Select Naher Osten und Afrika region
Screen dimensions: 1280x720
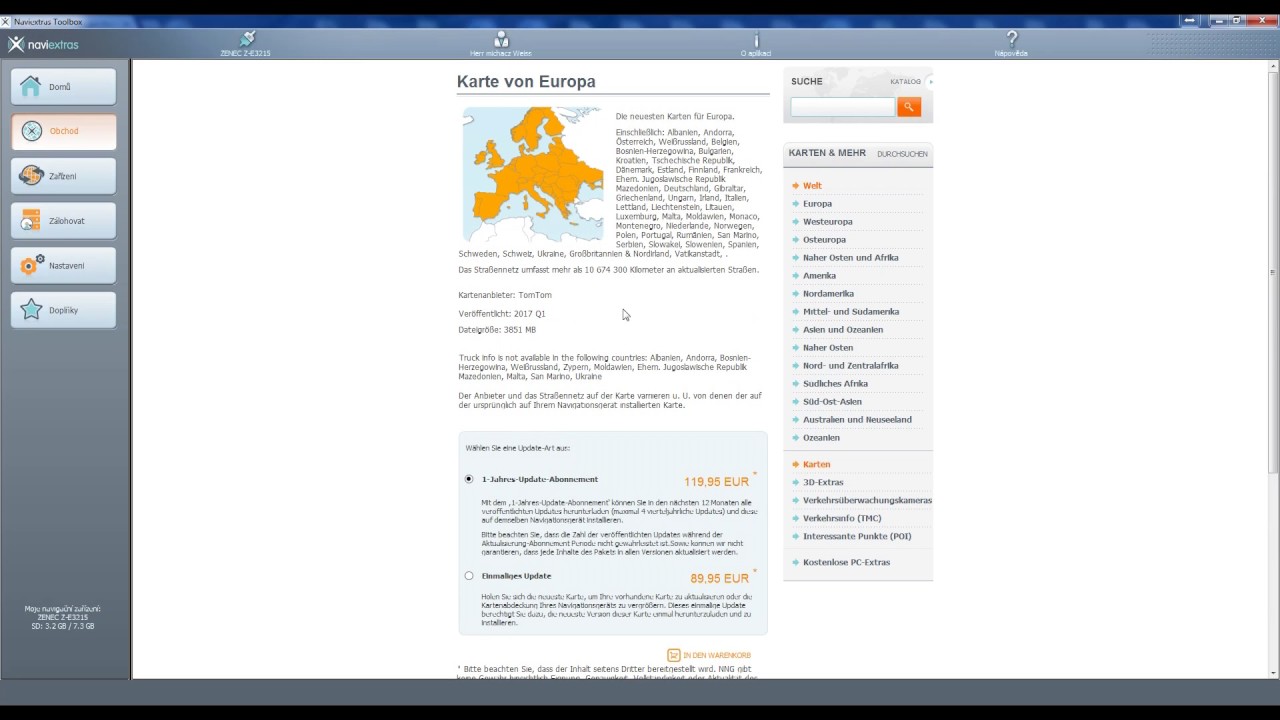pos(850,258)
